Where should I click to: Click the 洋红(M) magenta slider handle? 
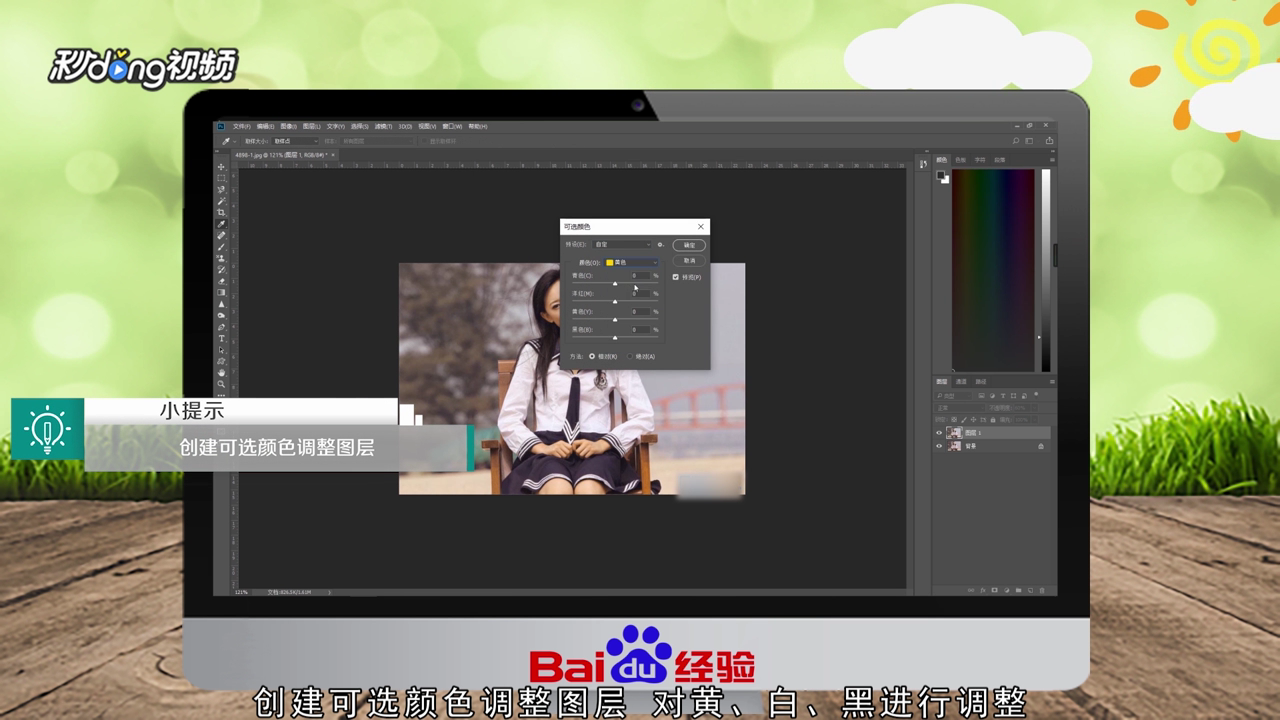coord(615,302)
